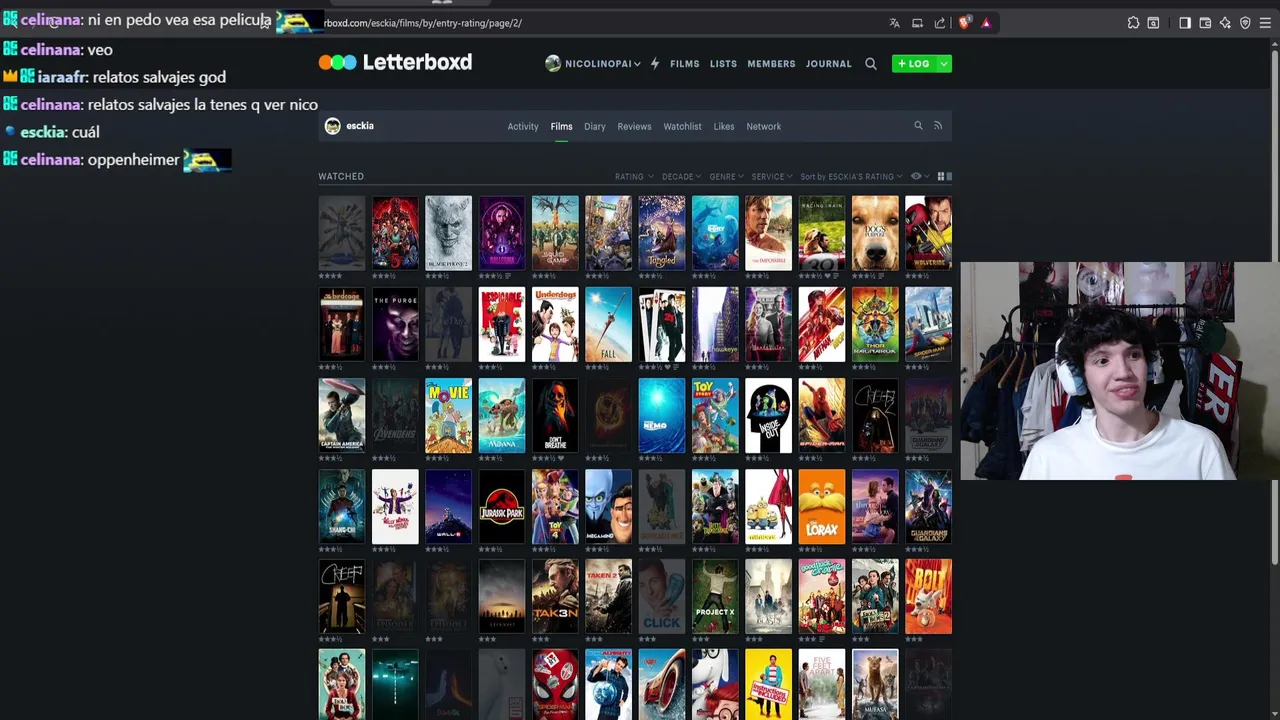
Task: Open the browser extensions puzzle icon
Action: (1133, 23)
